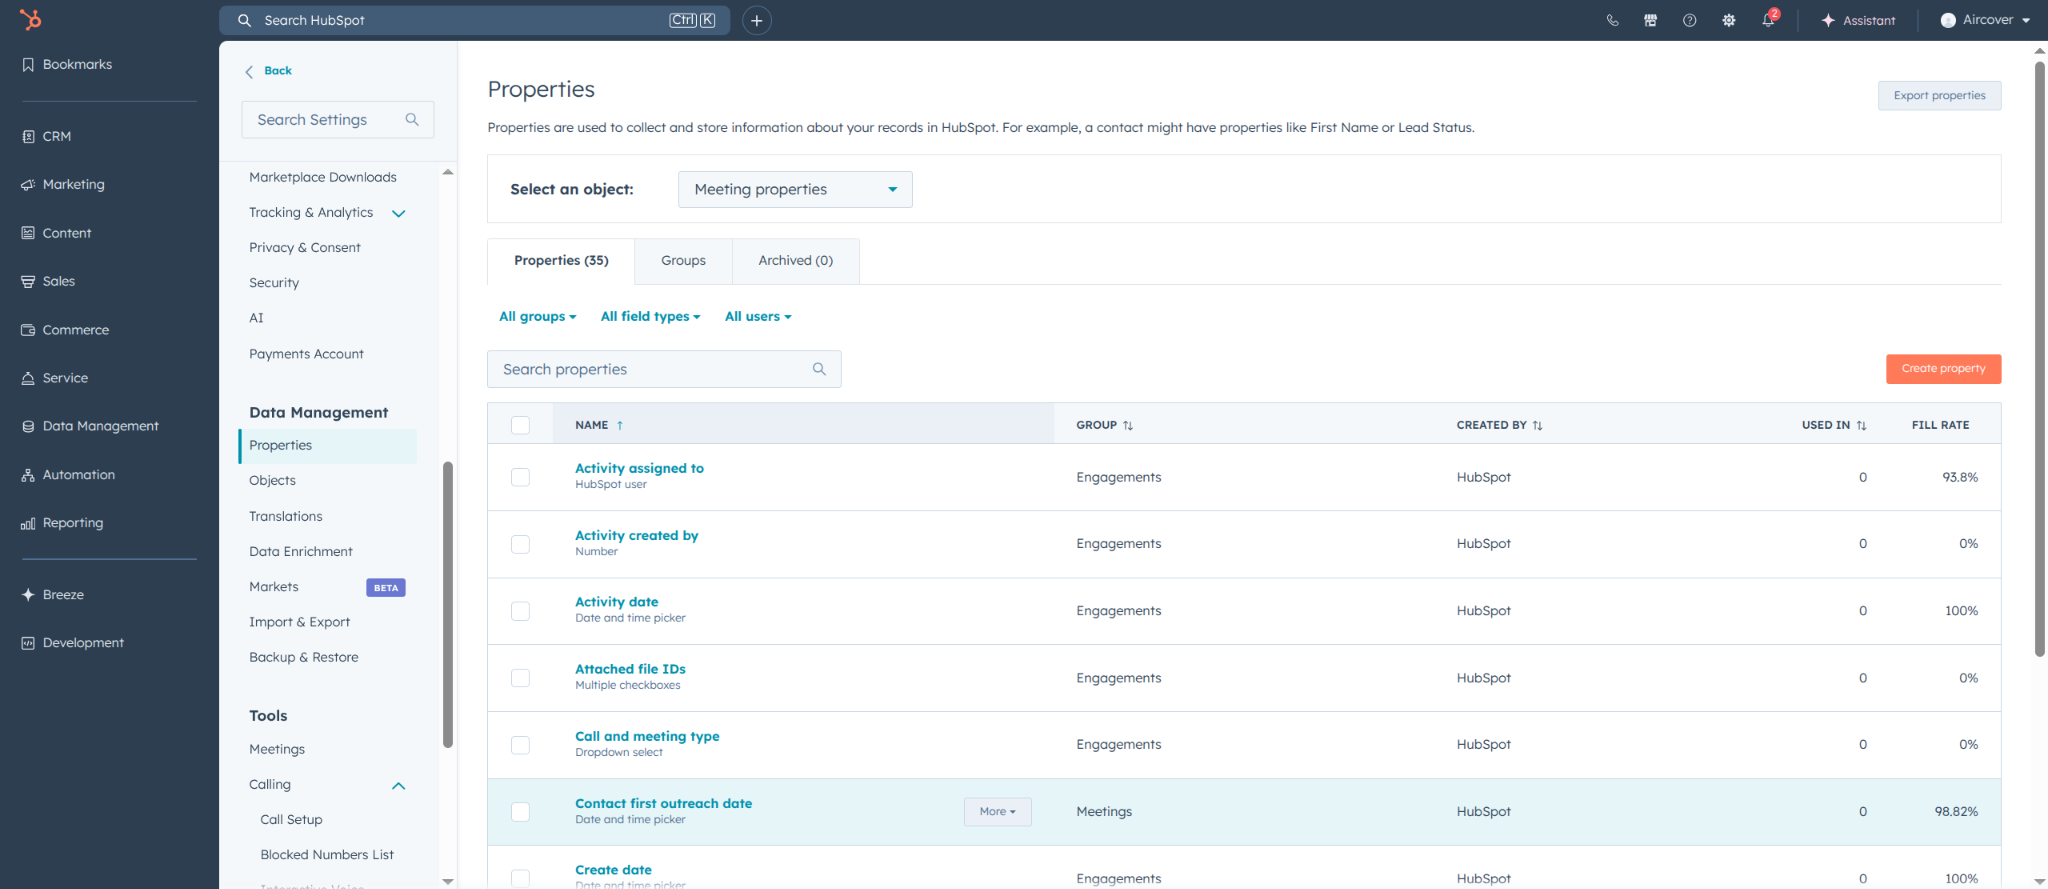Open the Automation navigation menu

tap(68, 475)
